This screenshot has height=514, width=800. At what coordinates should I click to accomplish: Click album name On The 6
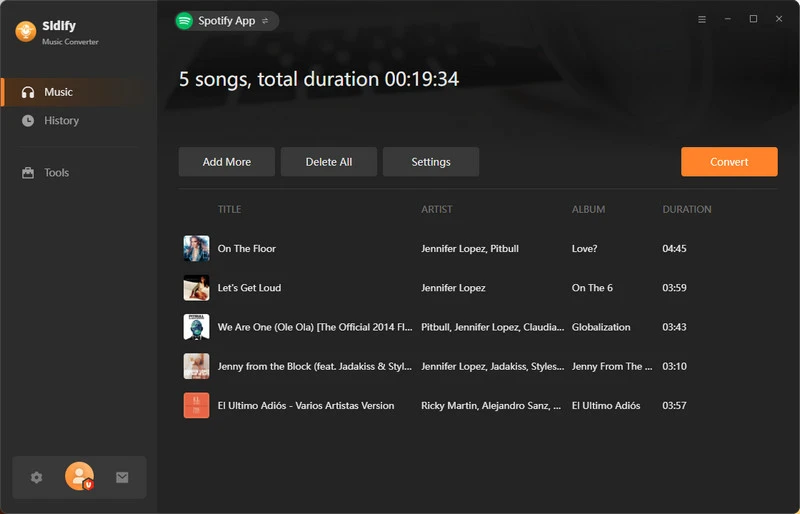(x=592, y=288)
